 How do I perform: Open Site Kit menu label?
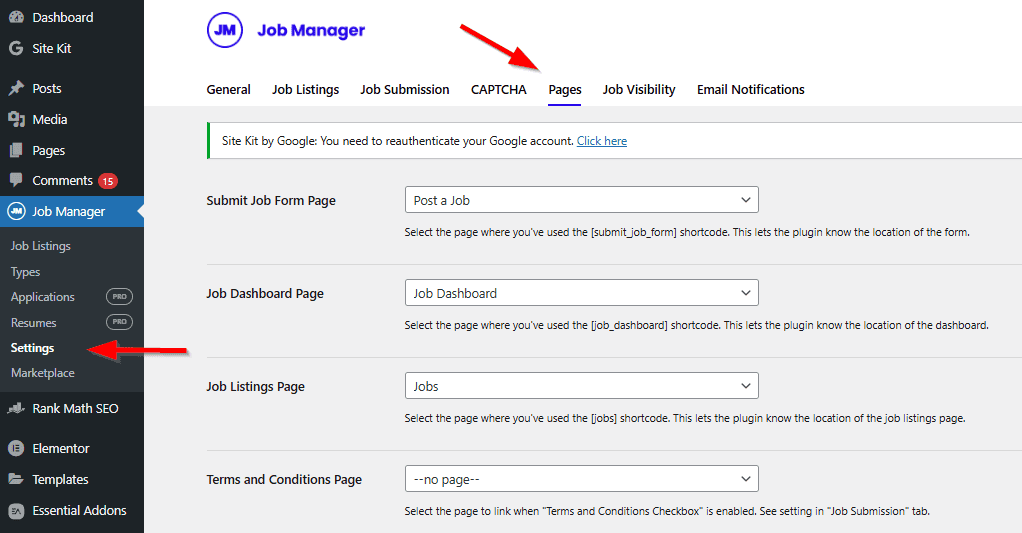(51, 48)
